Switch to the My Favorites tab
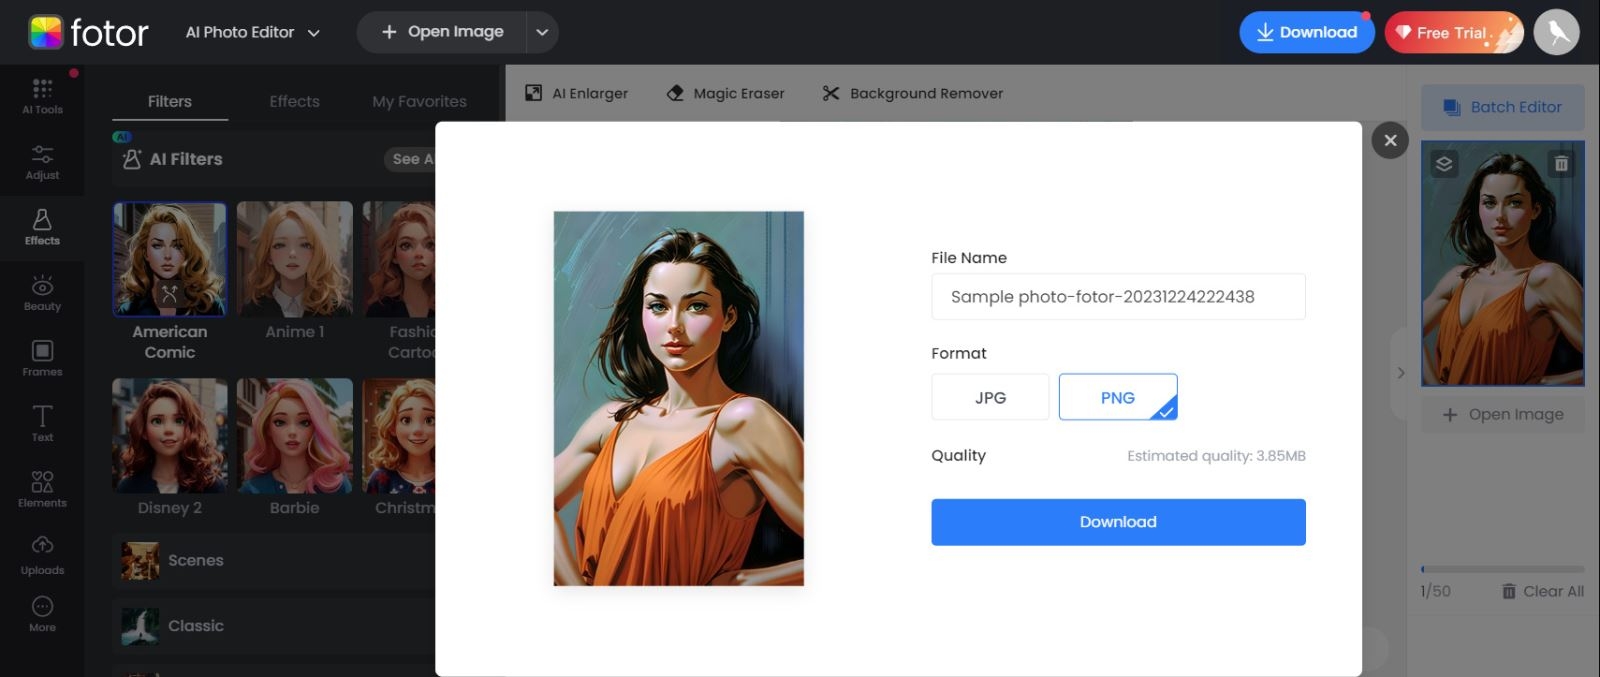The image size is (1600, 677). 419,101
